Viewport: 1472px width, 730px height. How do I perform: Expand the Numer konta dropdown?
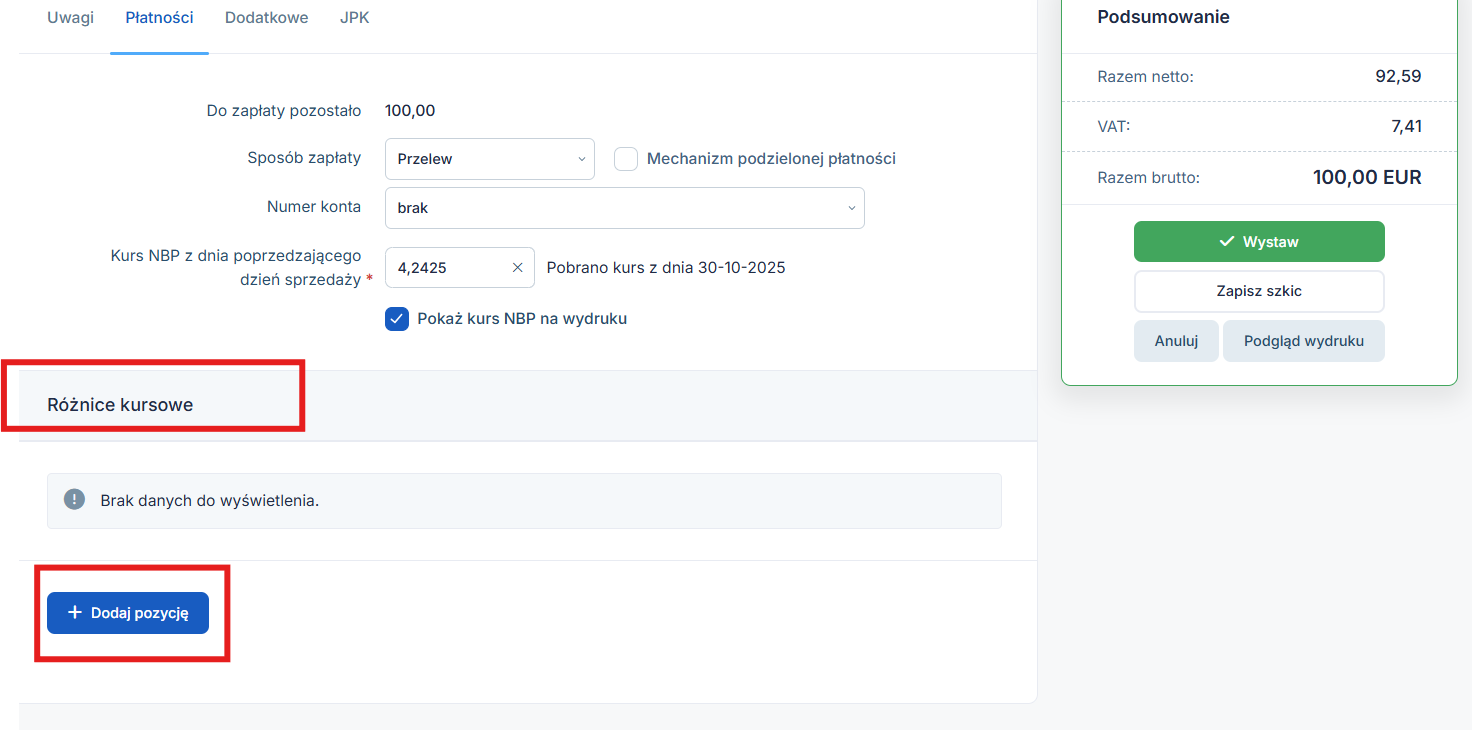[x=624, y=208]
